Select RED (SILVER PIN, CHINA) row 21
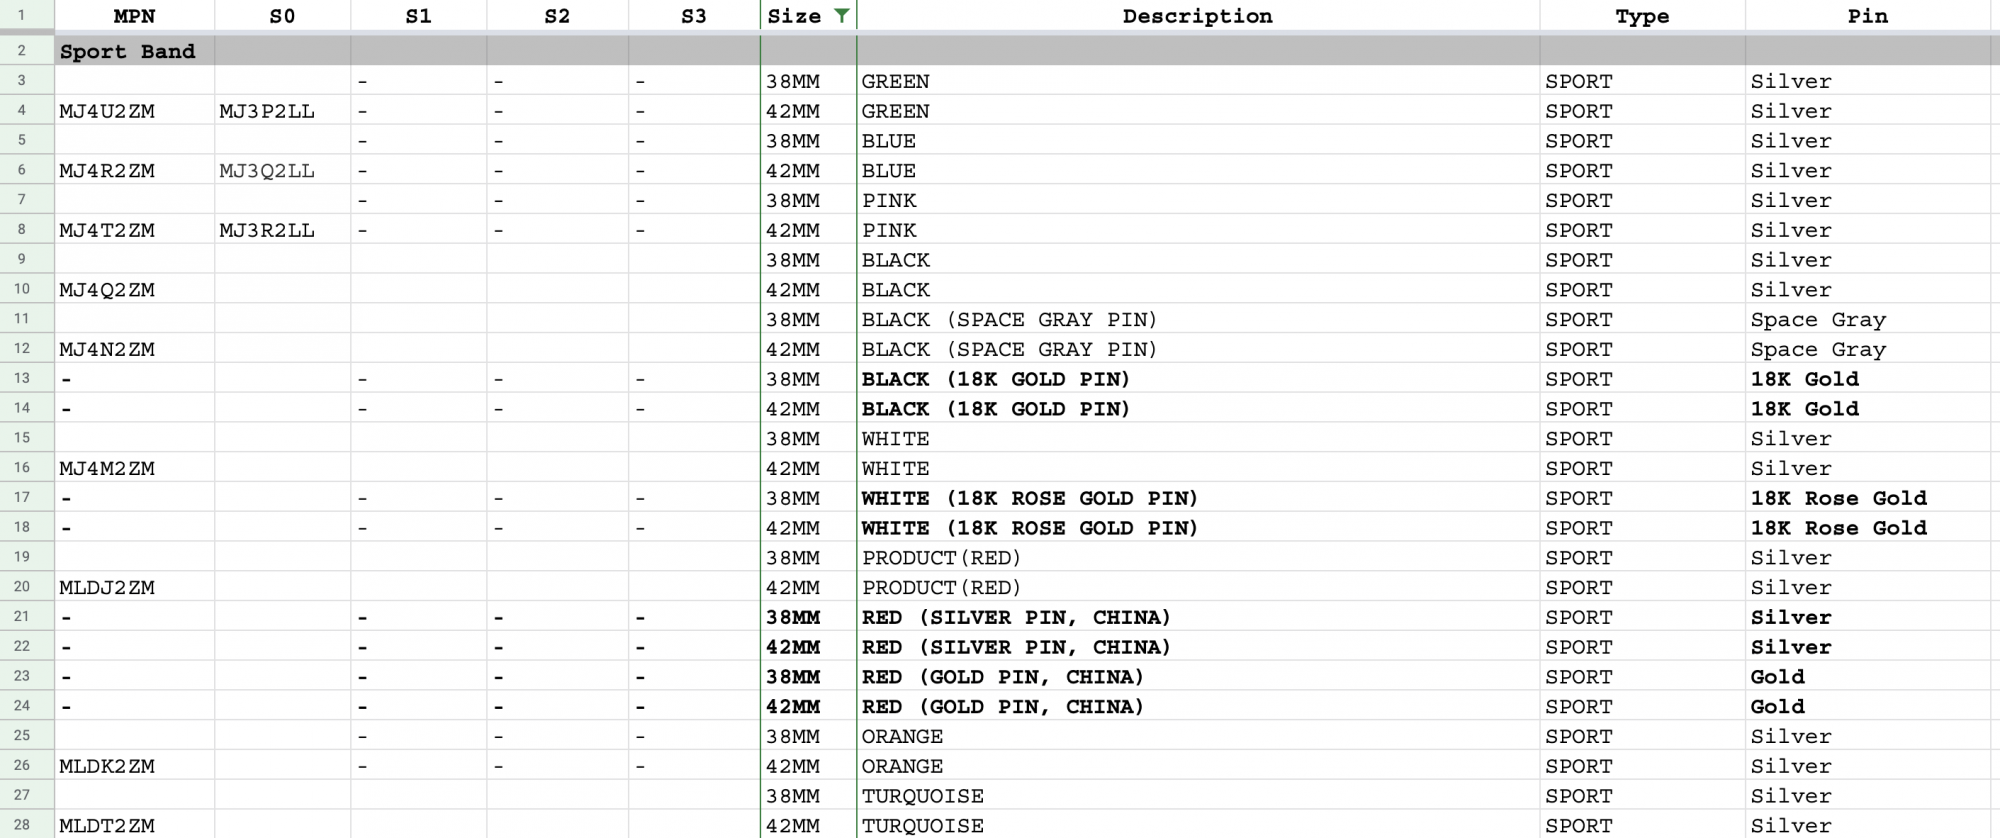2000x838 pixels. (1198, 617)
